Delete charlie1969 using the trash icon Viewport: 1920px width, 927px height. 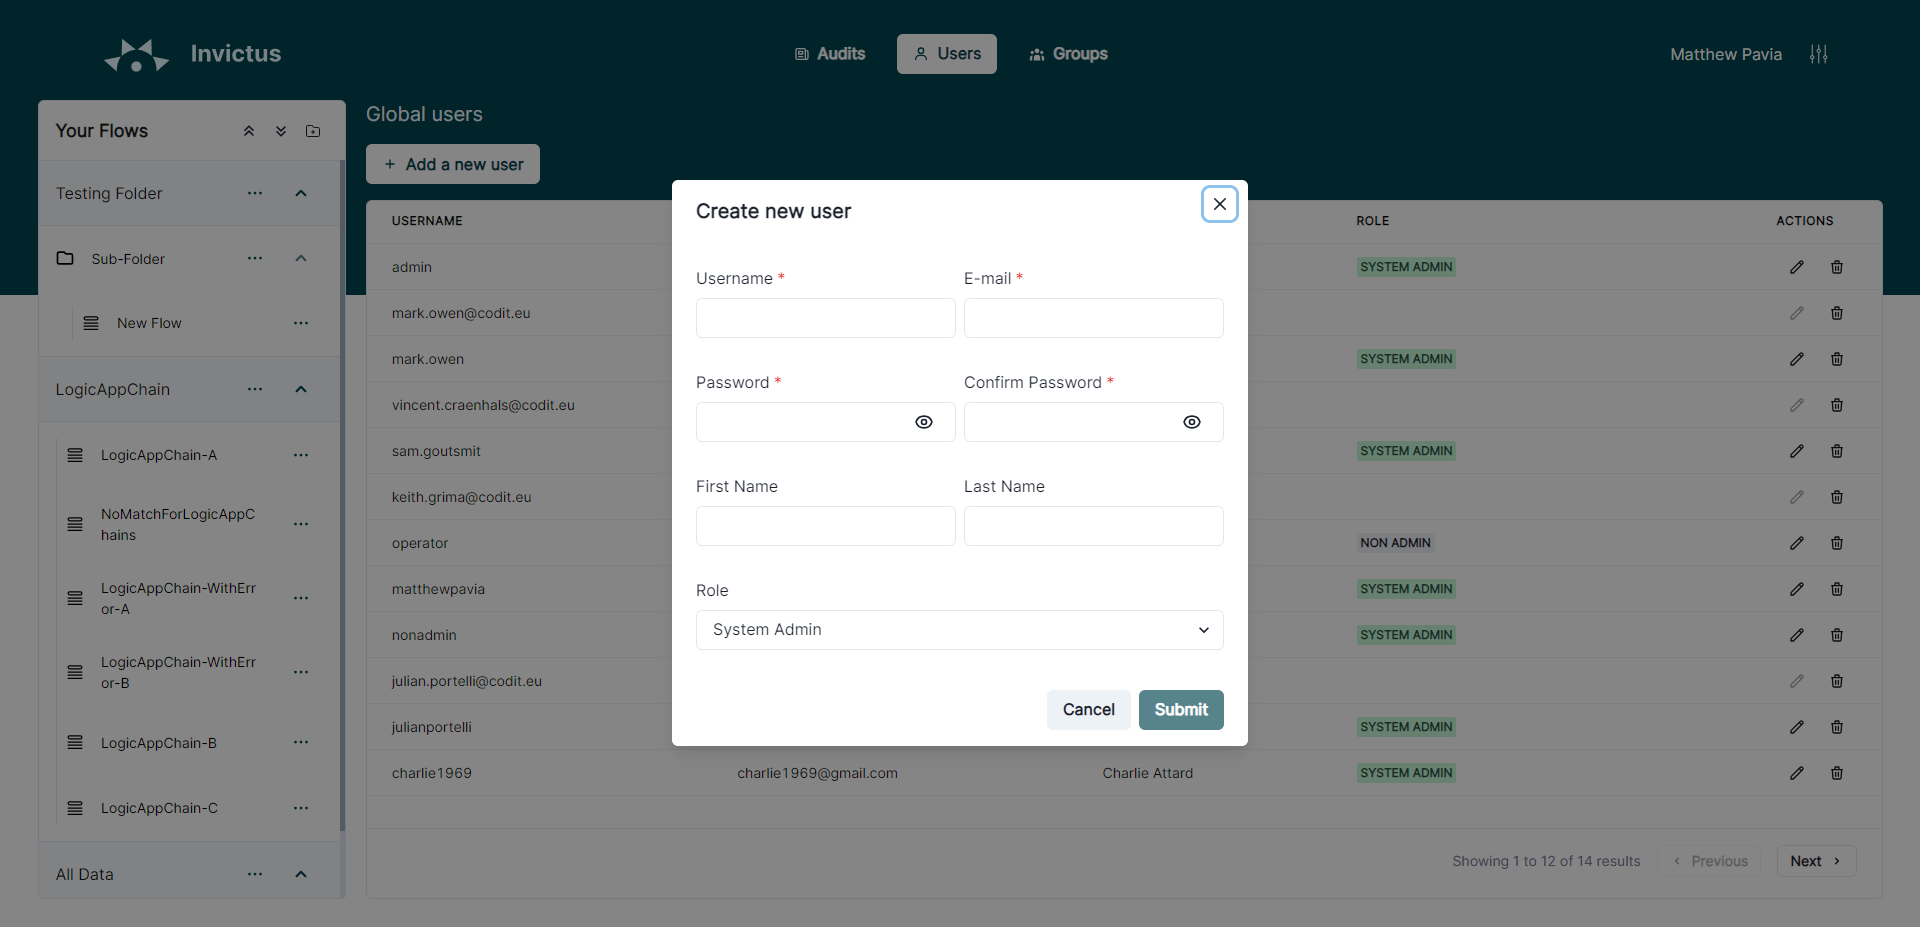[1837, 772]
